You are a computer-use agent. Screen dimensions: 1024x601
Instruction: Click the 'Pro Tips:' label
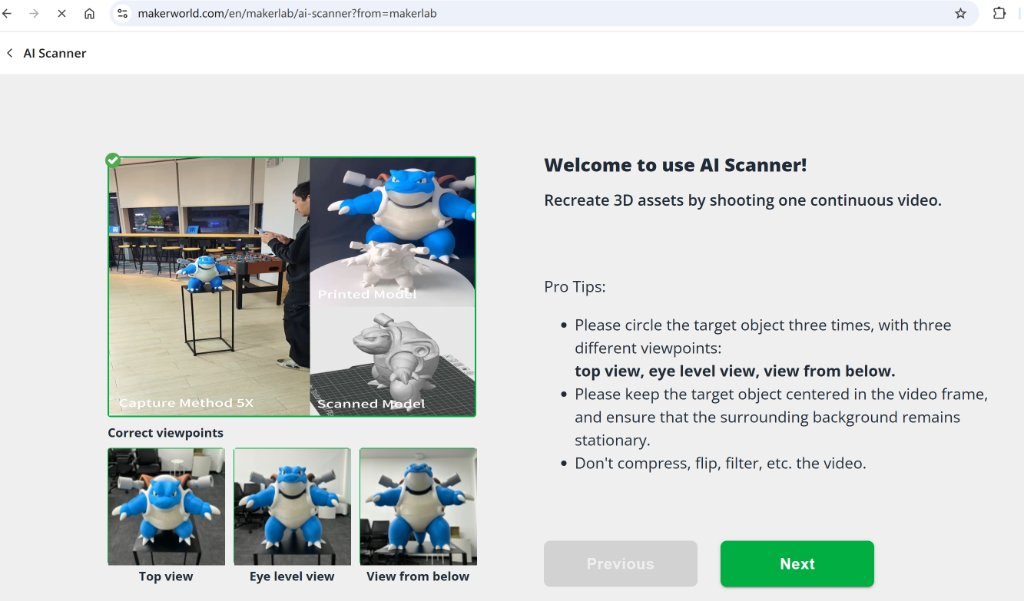pyautogui.click(x=575, y=287)
